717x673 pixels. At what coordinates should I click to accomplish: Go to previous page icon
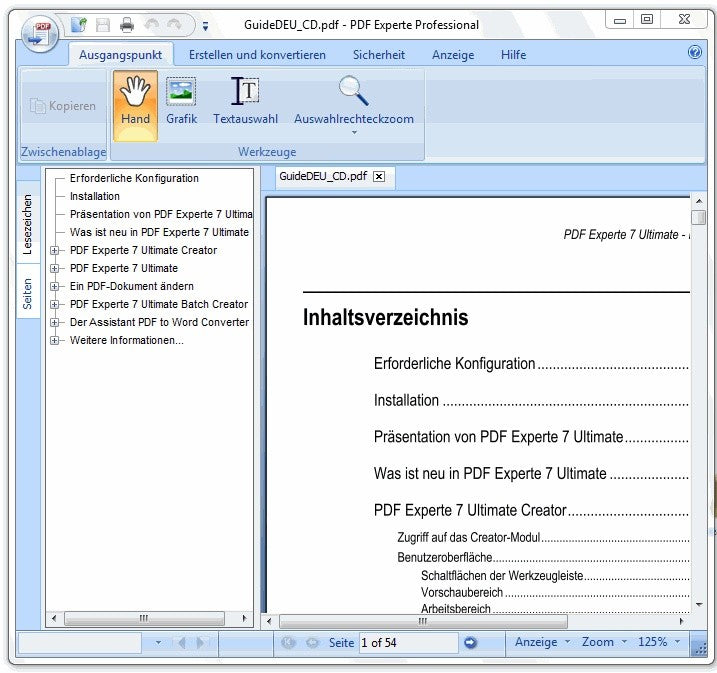[312, 643]
